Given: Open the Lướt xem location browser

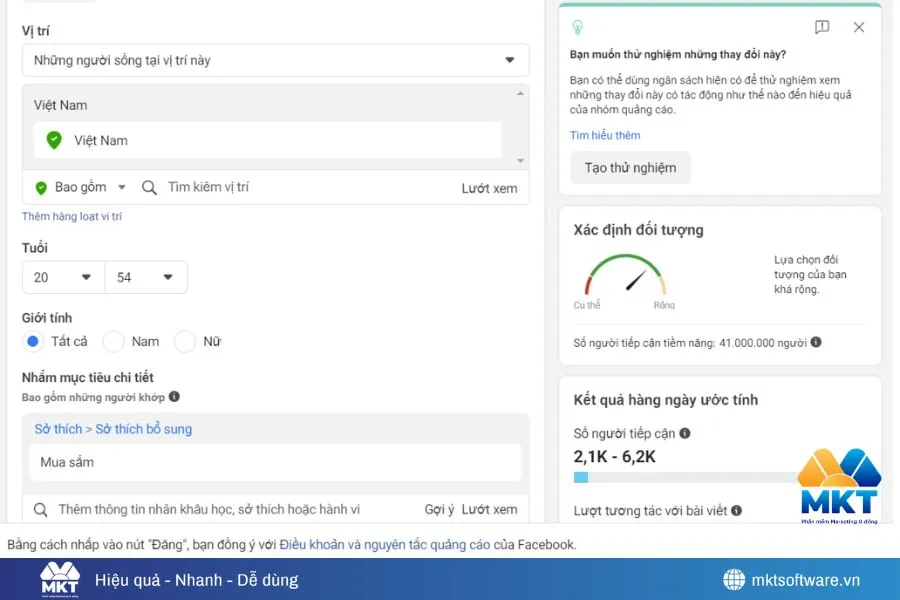Looking at the screenshot, I should pos(489,187).
